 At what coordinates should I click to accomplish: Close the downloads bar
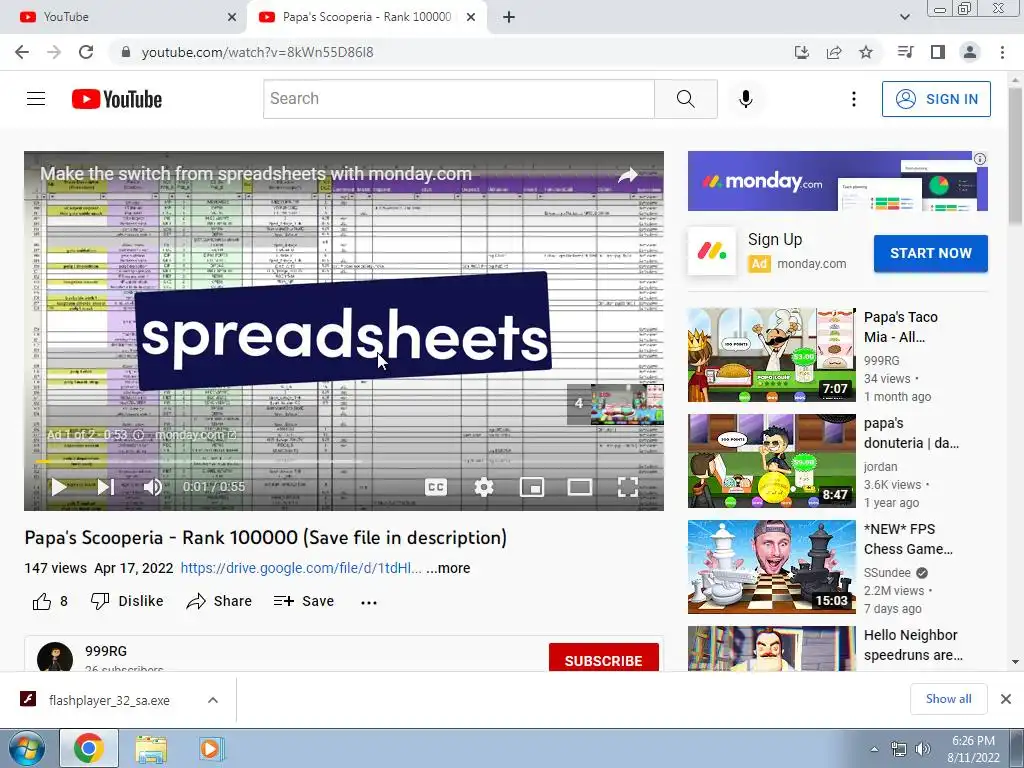pyautogui.click(x=1006, y=699)
